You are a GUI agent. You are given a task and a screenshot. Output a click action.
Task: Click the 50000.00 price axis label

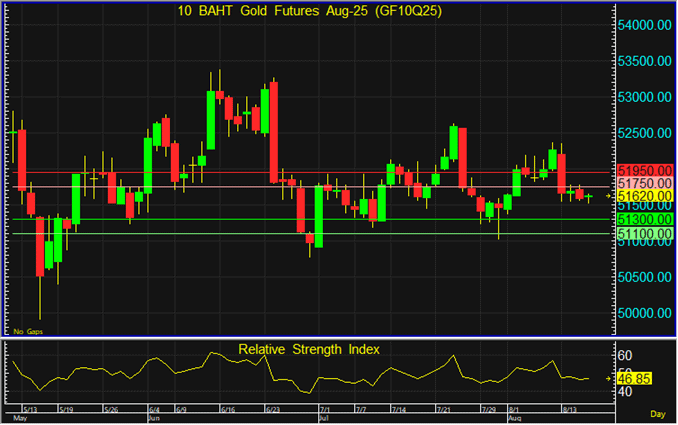pos(643,312)
